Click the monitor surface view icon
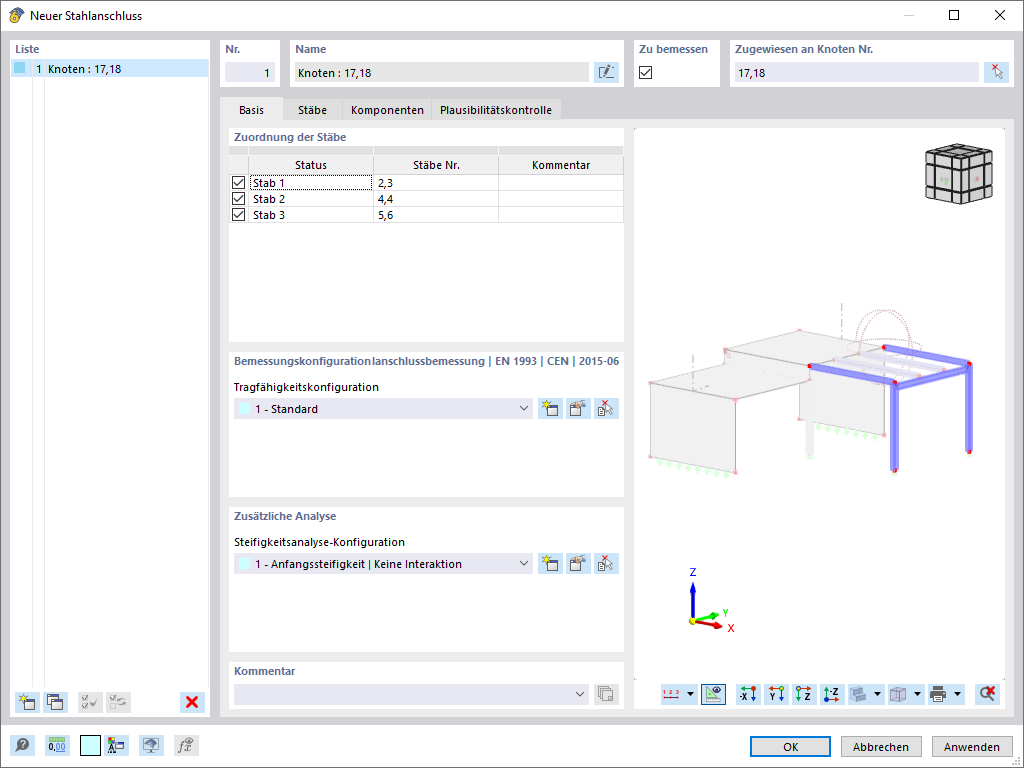Screen dimensions: 1024x768 tap(152, 745)
